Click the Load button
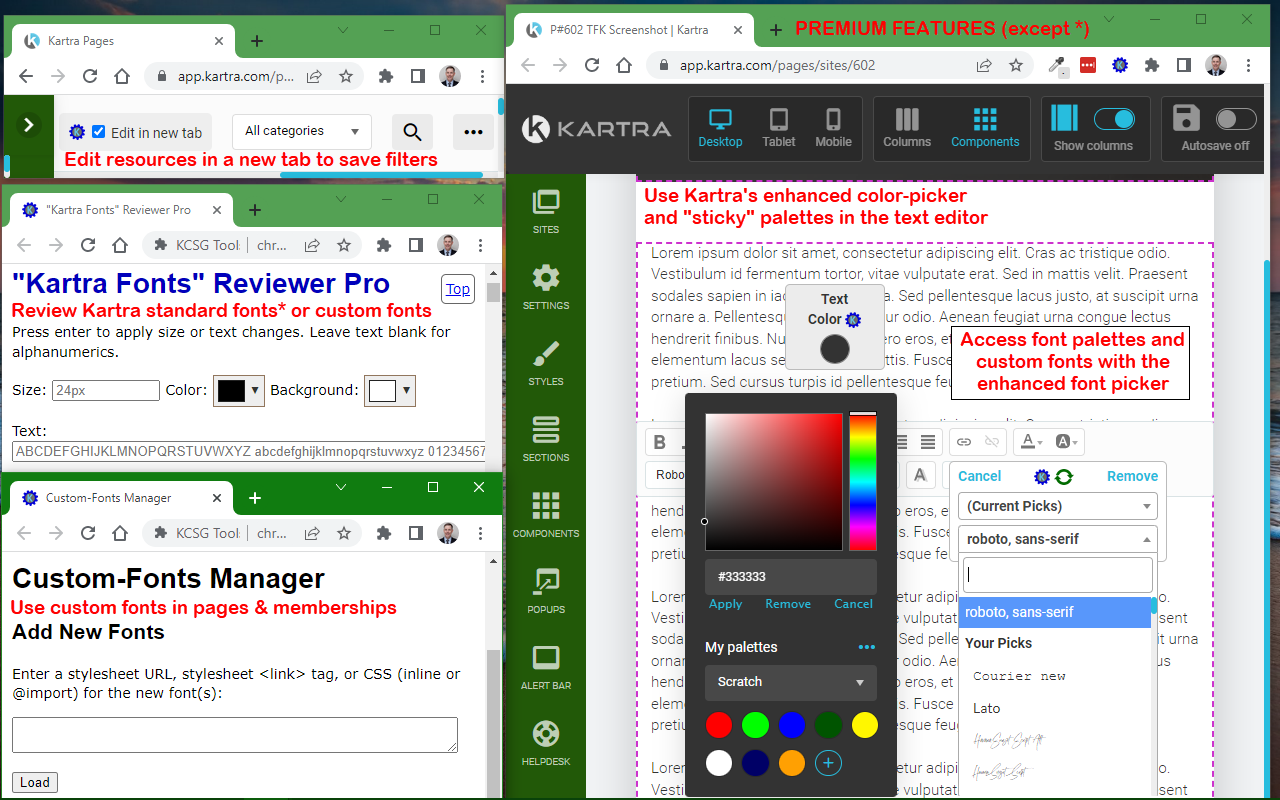The width and height of the screenshot is (1280, 800). click(35, 782)
